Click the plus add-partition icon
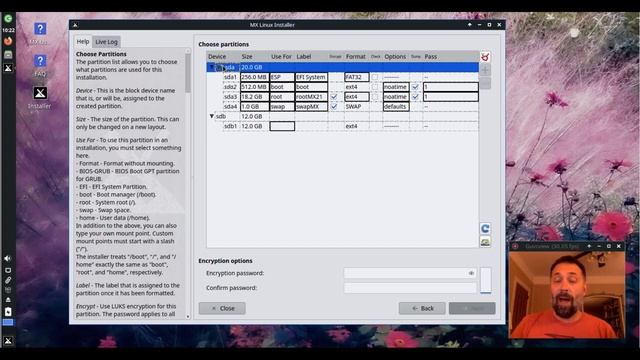Viewport: 640px width, 360px height. 485,70
